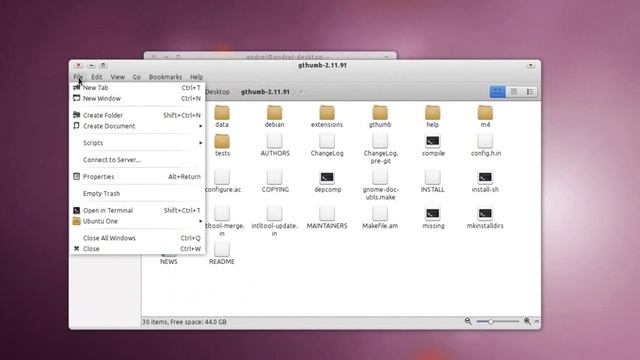Select the gthumb folder icon
The width and height of the screenshot is (640, 360).
pyautogui.click(x=380, y=112)
